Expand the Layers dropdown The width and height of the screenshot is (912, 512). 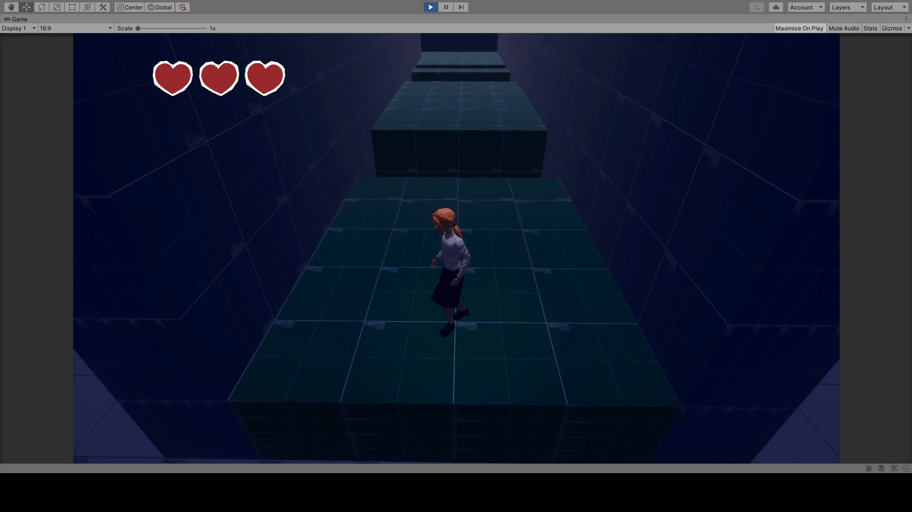click(848, 7)
